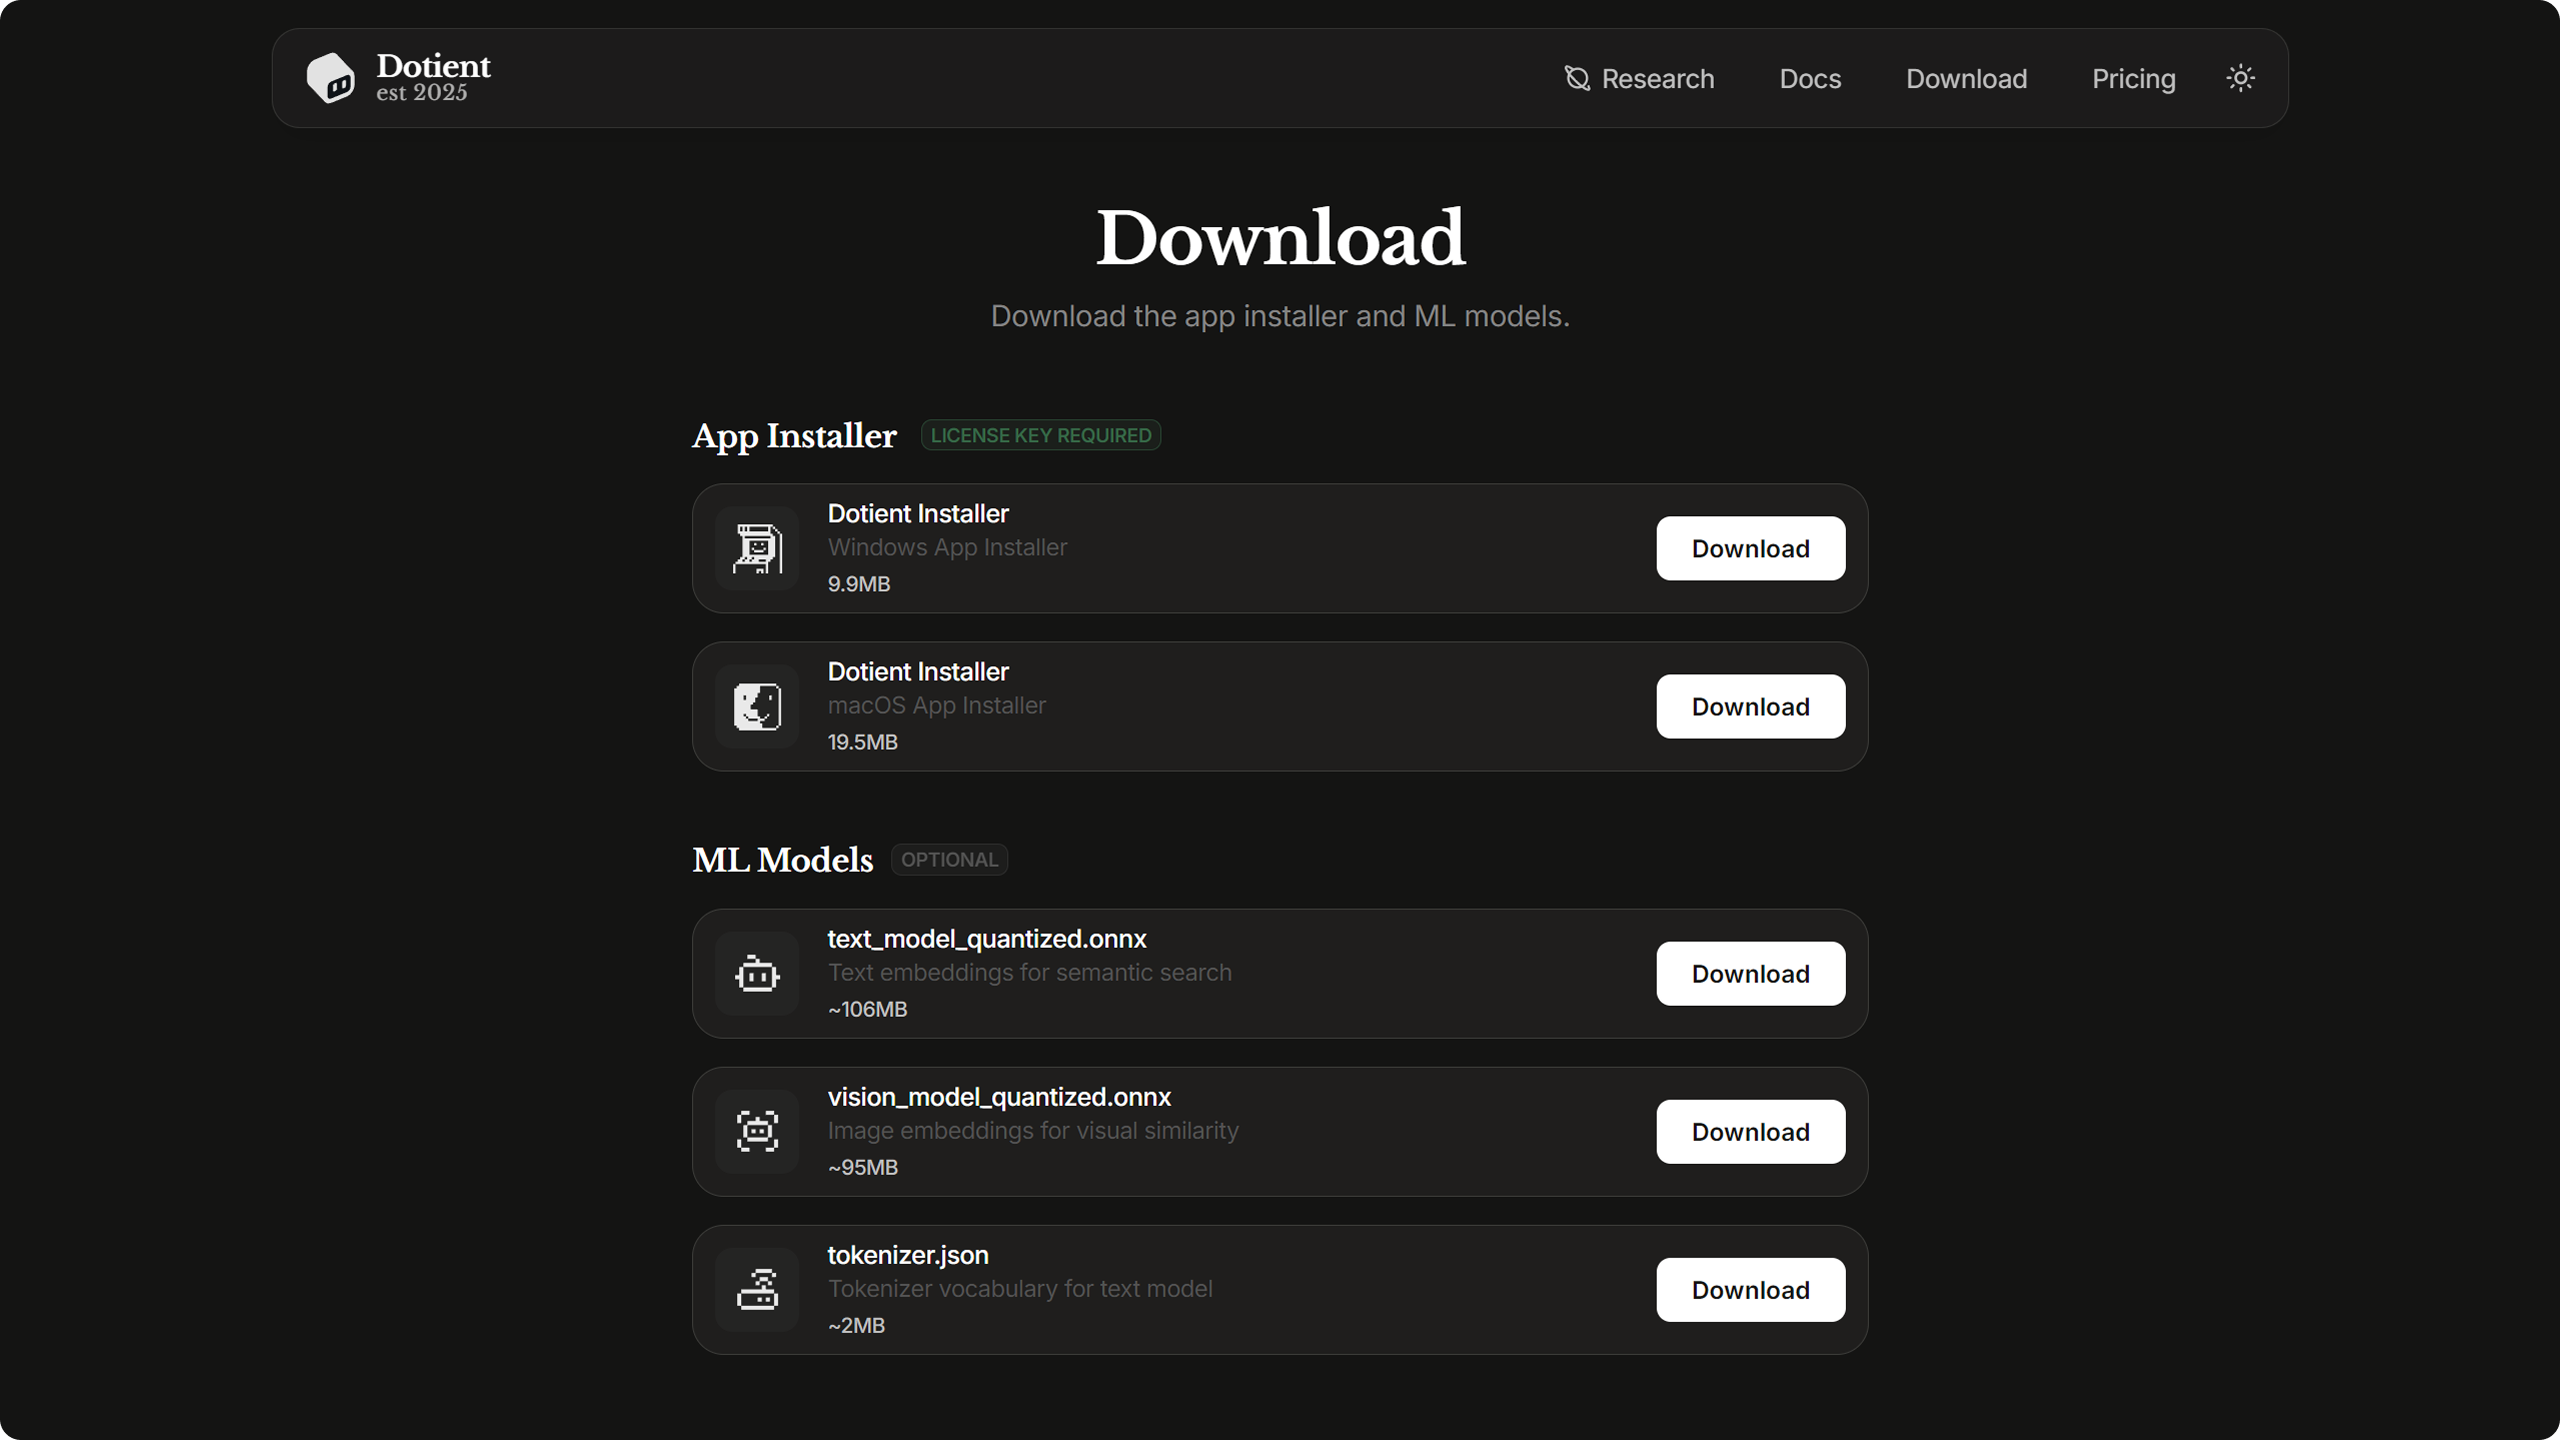The width and height of the screenshot is (2560, 1440).
Task: Open the Research nav link
Action: click(x=1639, y=78)
